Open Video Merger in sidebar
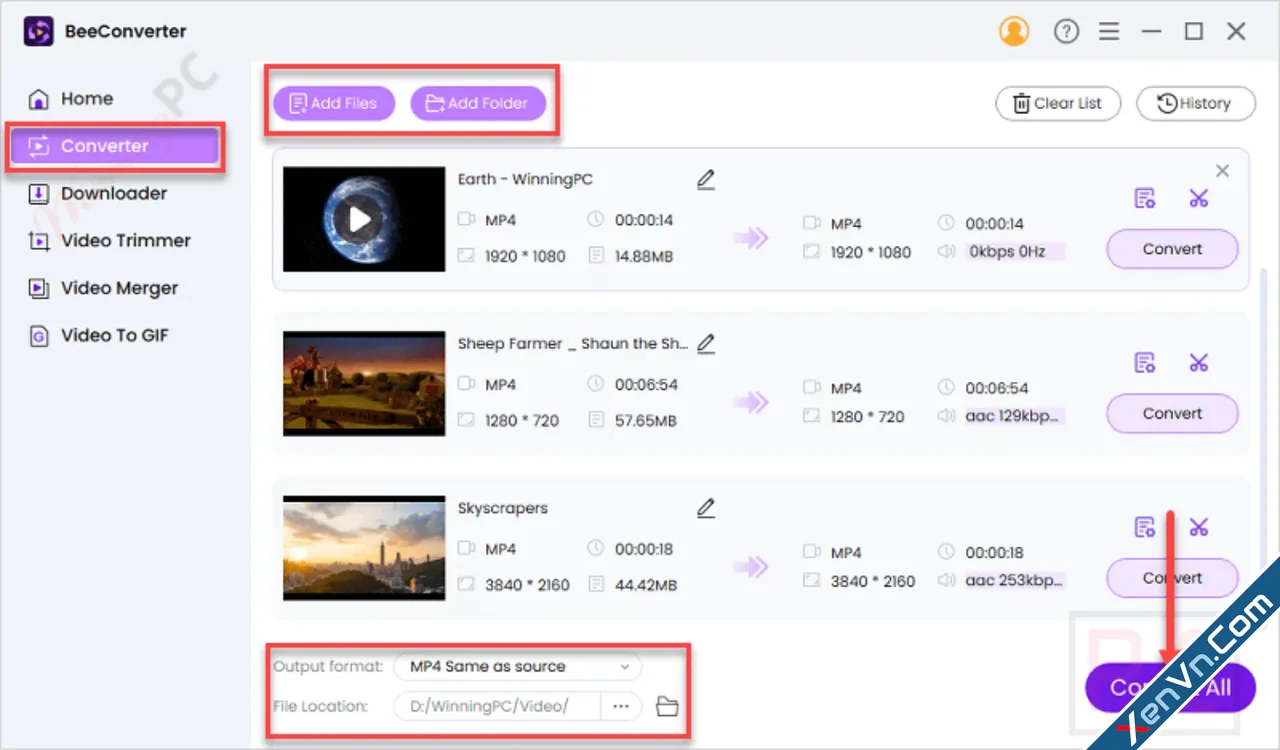Image resolution: width=1280 pixels, height=750 pixels. coord(103,288)
